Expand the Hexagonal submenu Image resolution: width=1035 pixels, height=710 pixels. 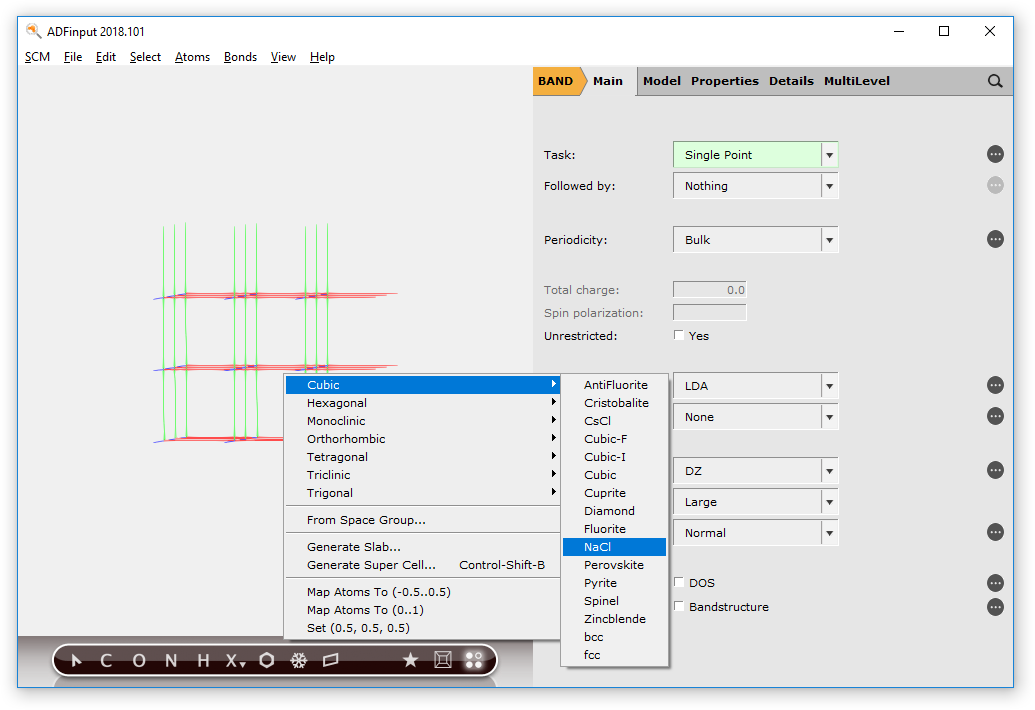click(x=422, y=403)
